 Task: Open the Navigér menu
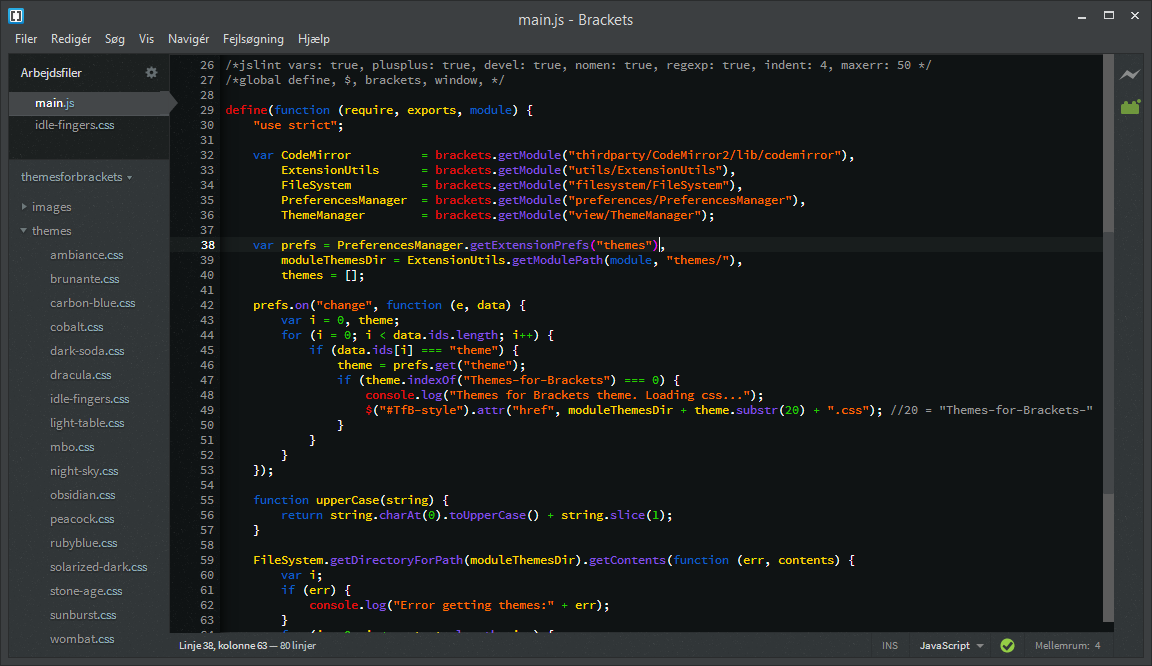[188, 39]
